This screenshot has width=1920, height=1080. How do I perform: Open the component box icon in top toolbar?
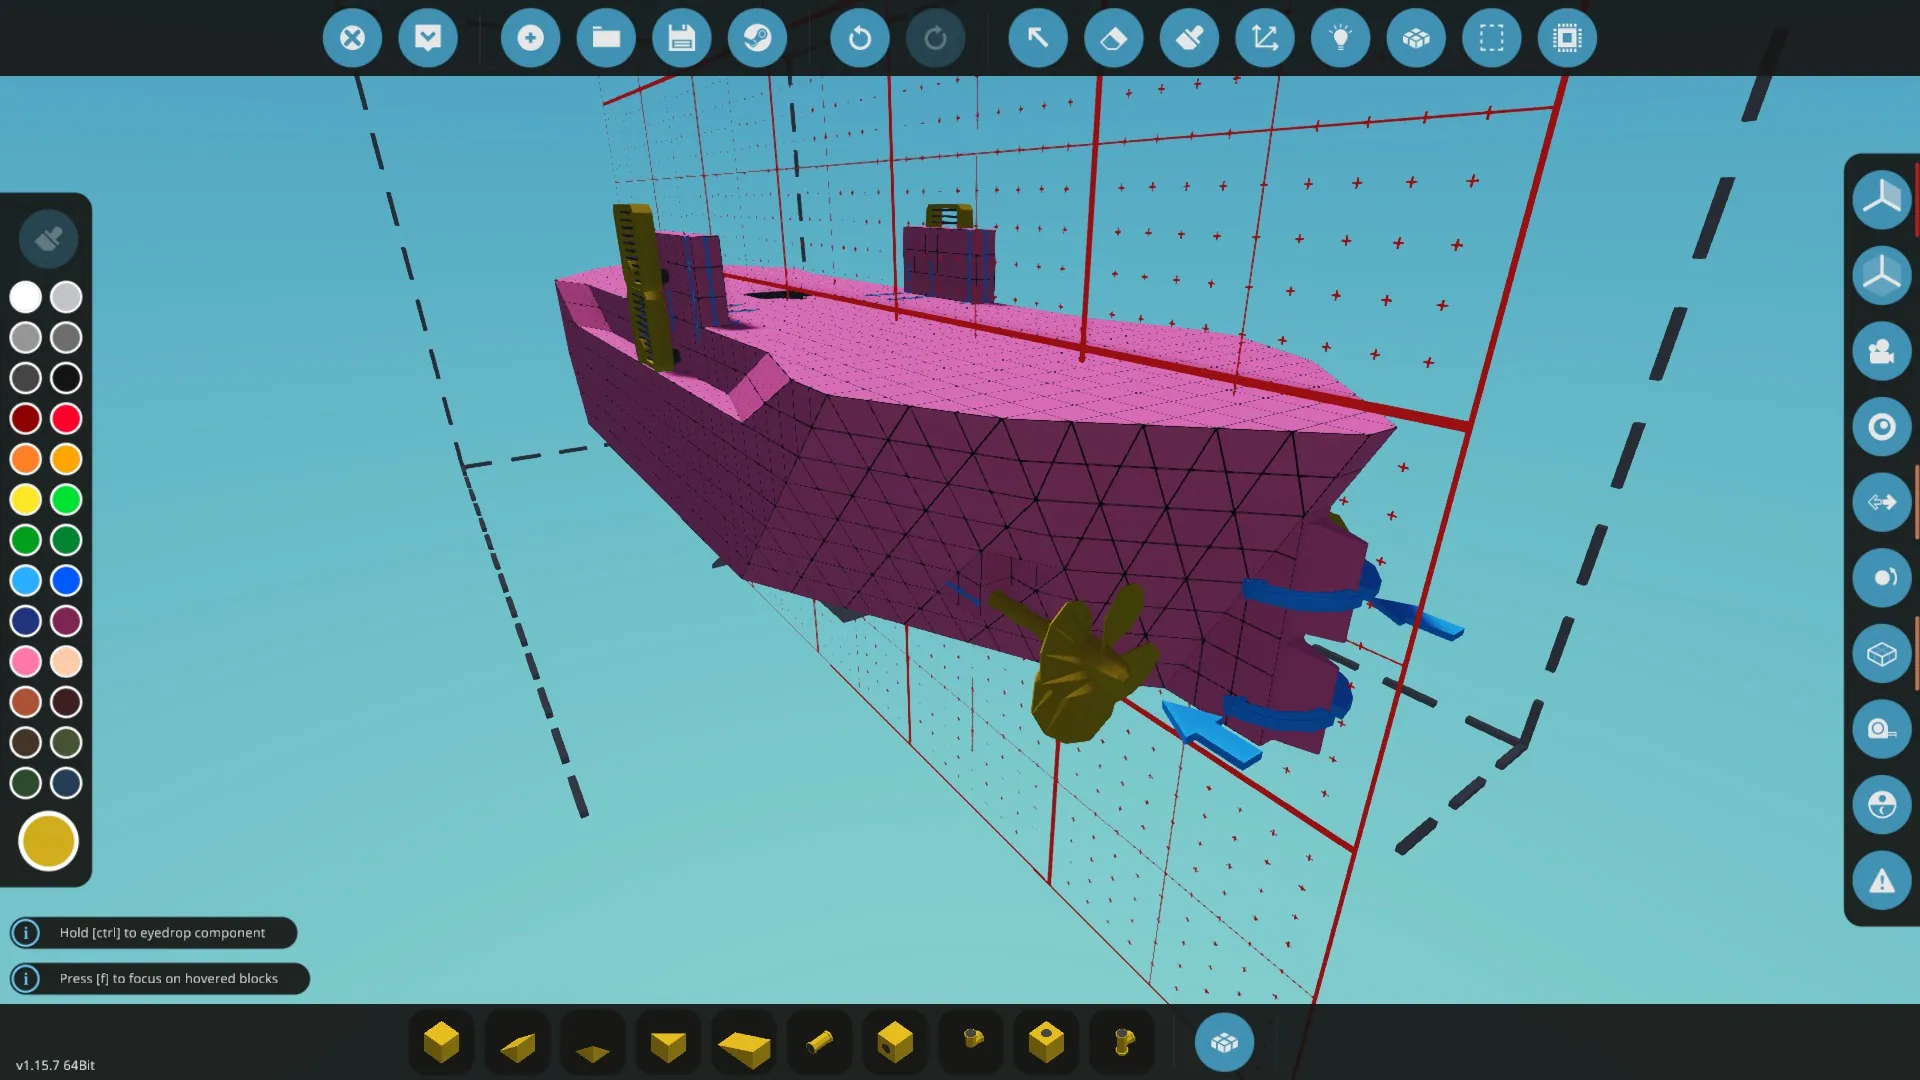pos(1416,38)
